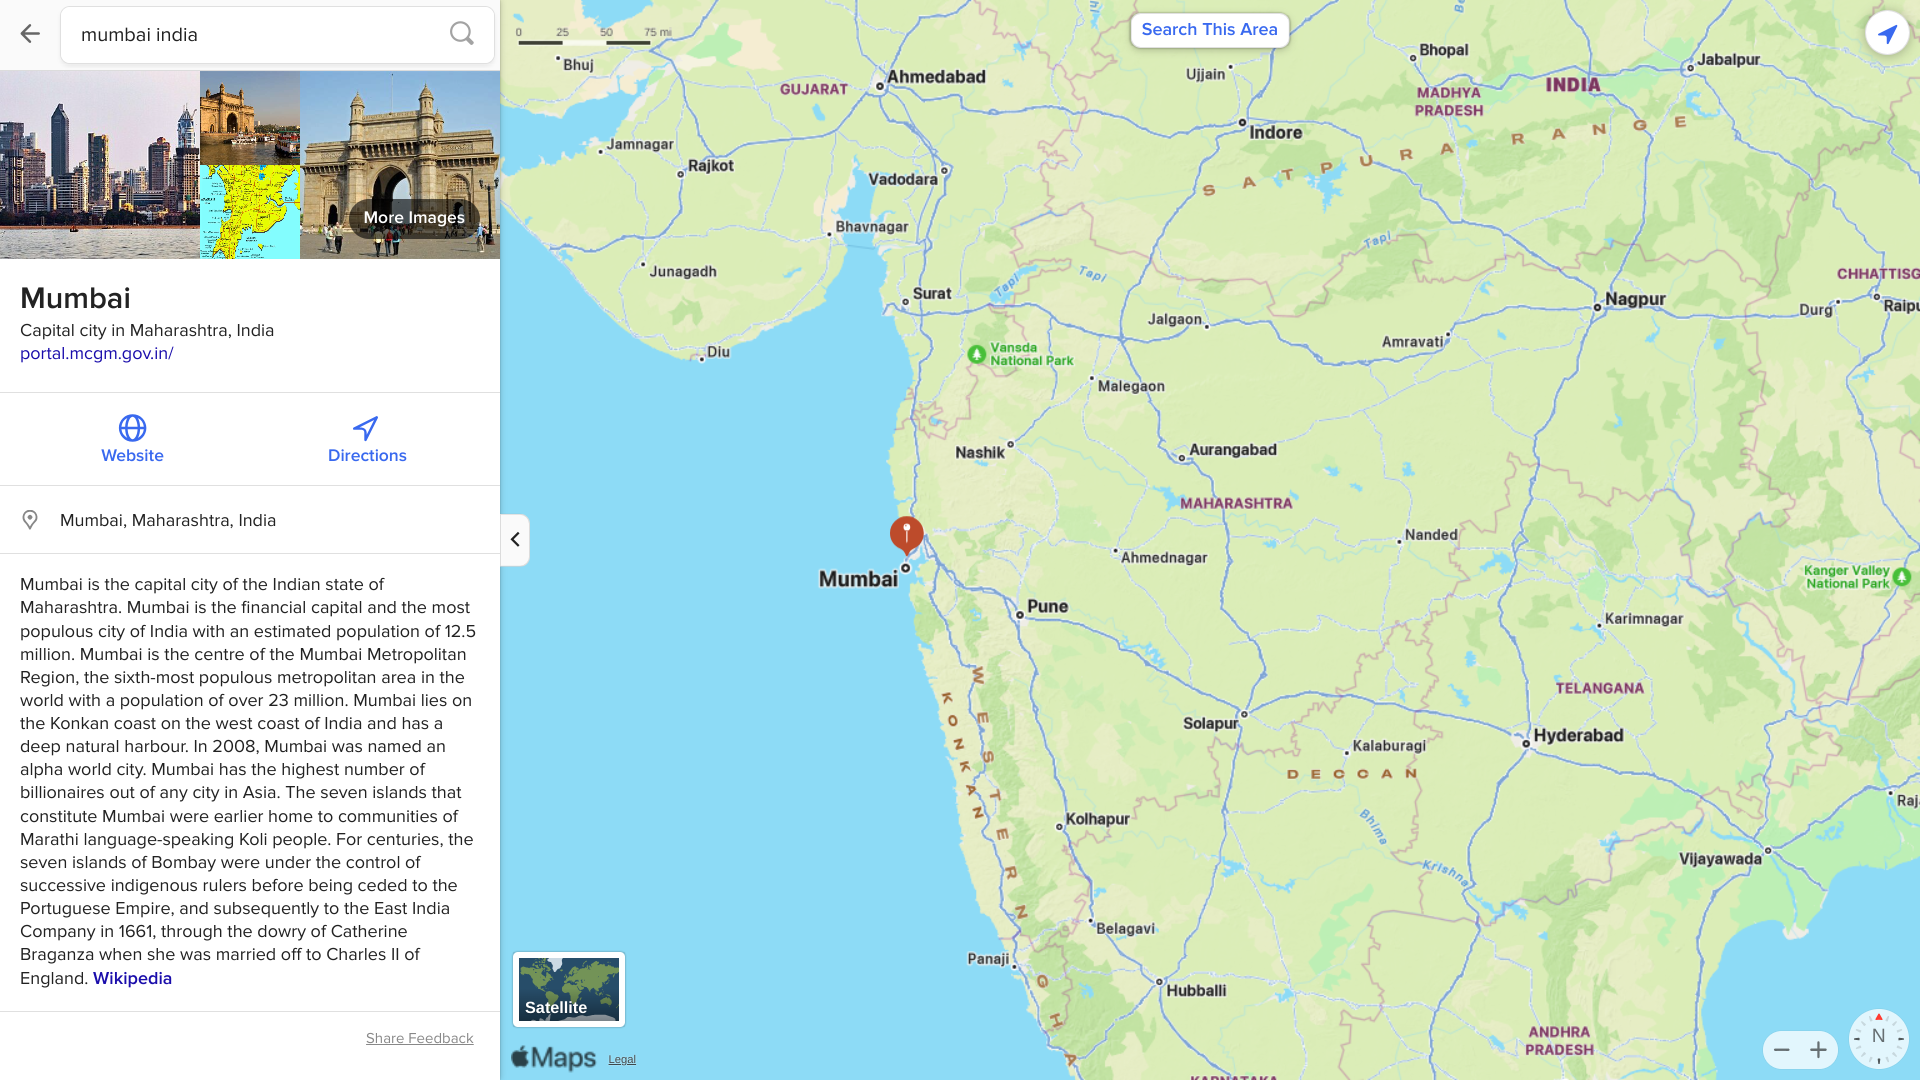
Task: Click the compass north indicator
Action: click(1878, 1037)
